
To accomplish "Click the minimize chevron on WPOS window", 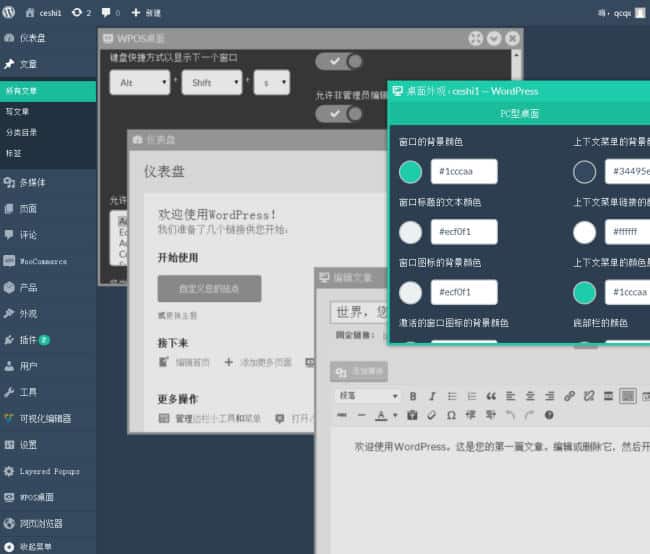I will [x=494, y=39].
